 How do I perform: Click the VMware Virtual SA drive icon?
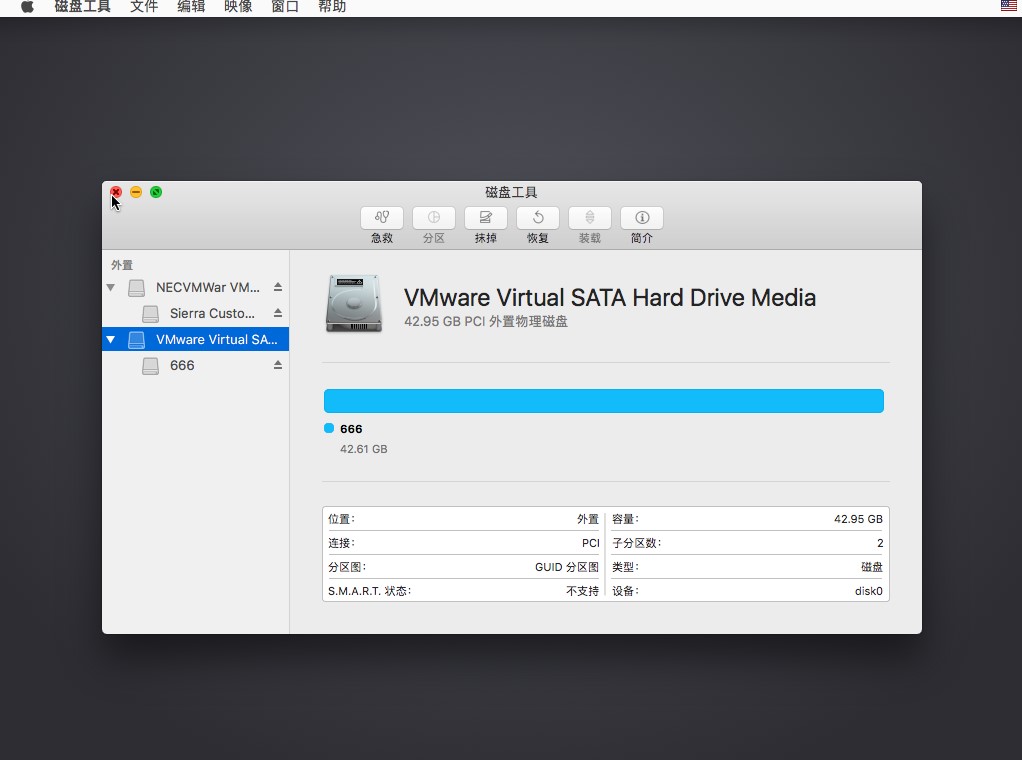(x=136, y=340)
